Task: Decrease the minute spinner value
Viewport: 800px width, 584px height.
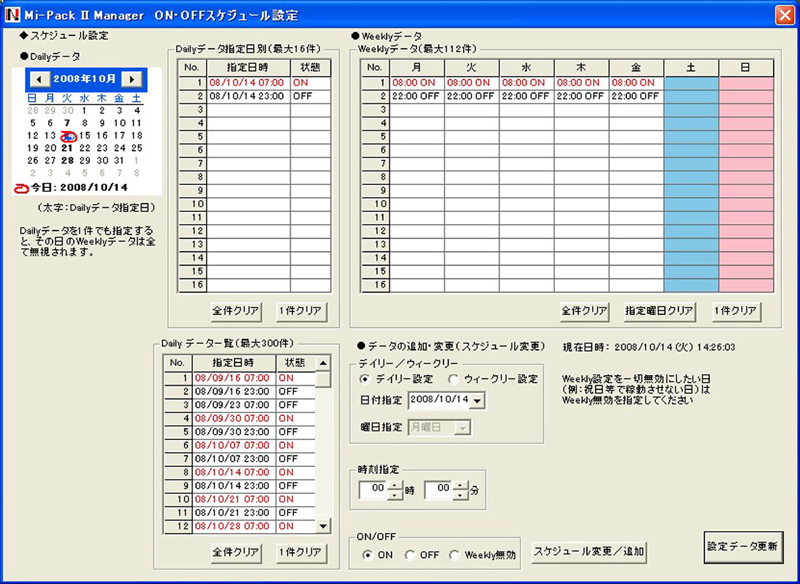Action: 460,495
